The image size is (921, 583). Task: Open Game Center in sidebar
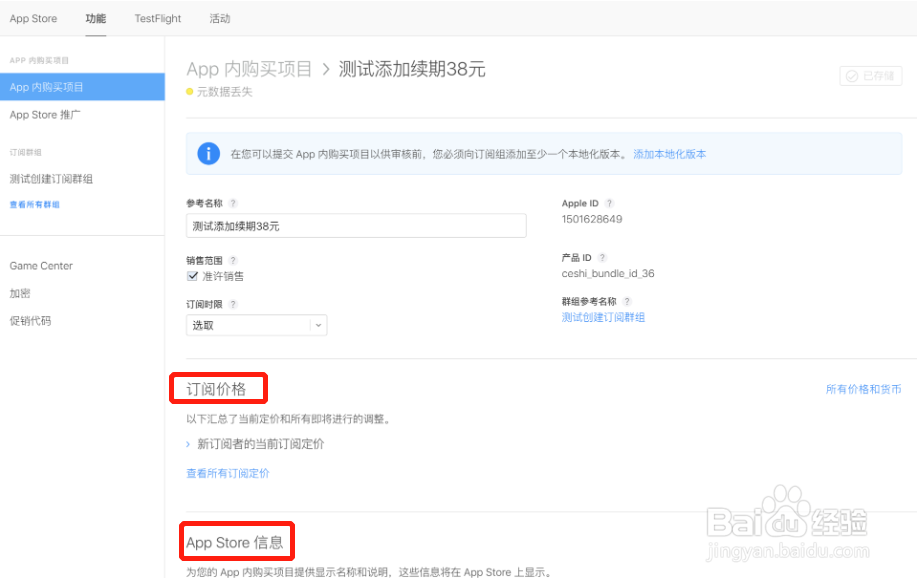(41, 265)
